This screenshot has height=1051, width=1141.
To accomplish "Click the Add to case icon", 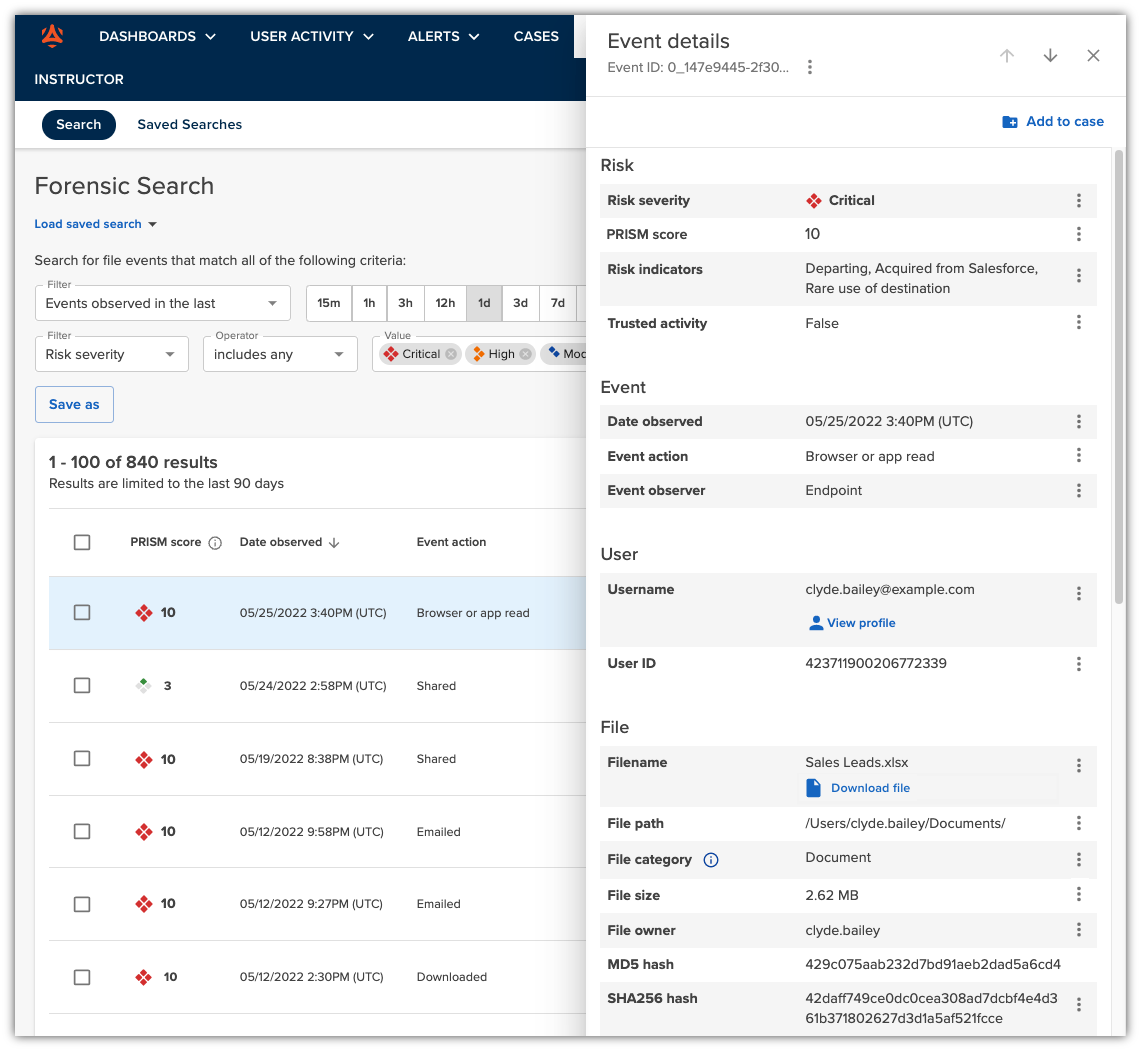I will [1012, 121].
